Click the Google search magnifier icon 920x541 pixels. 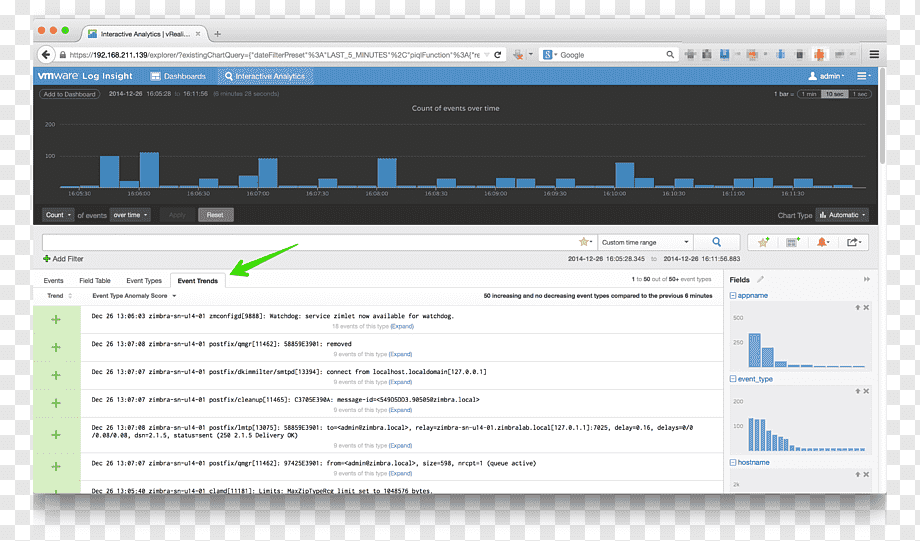point(670,55)
